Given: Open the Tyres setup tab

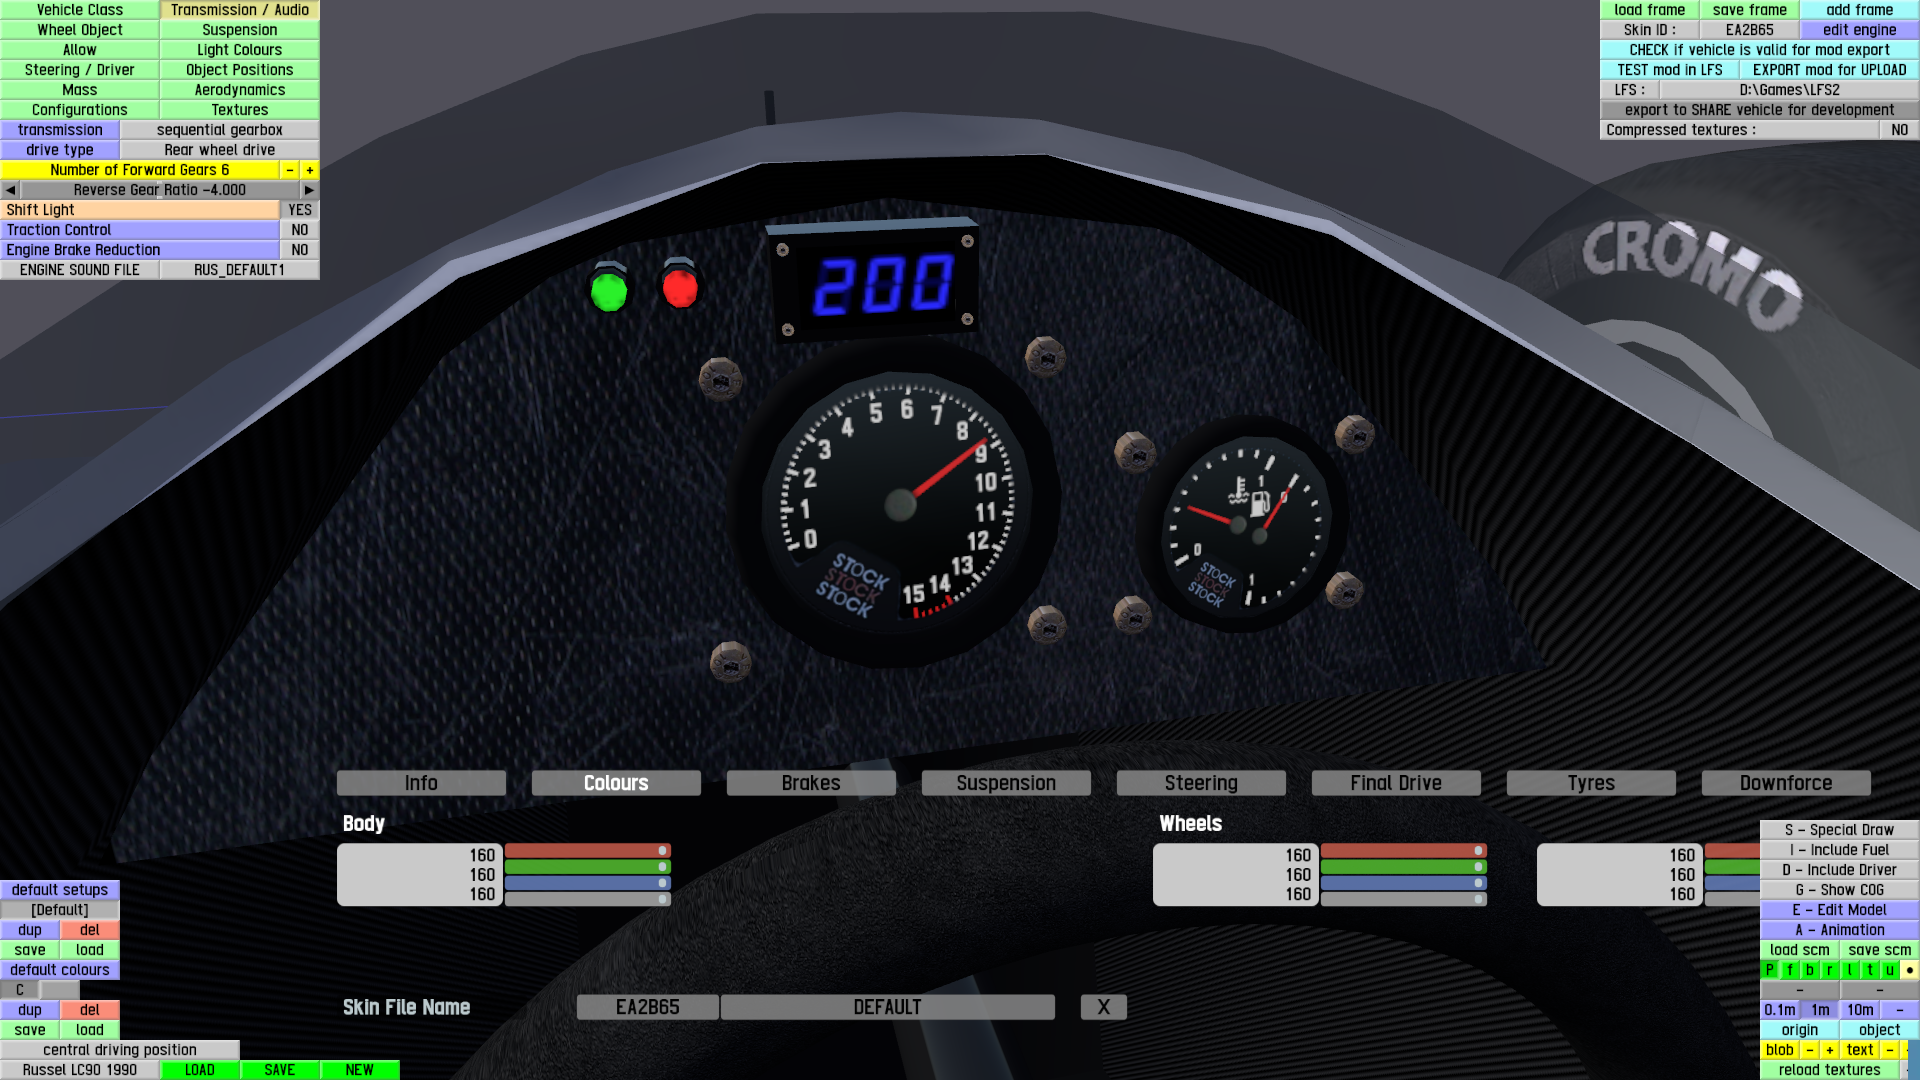Looking at the screenshot, I should (1591, 783).
